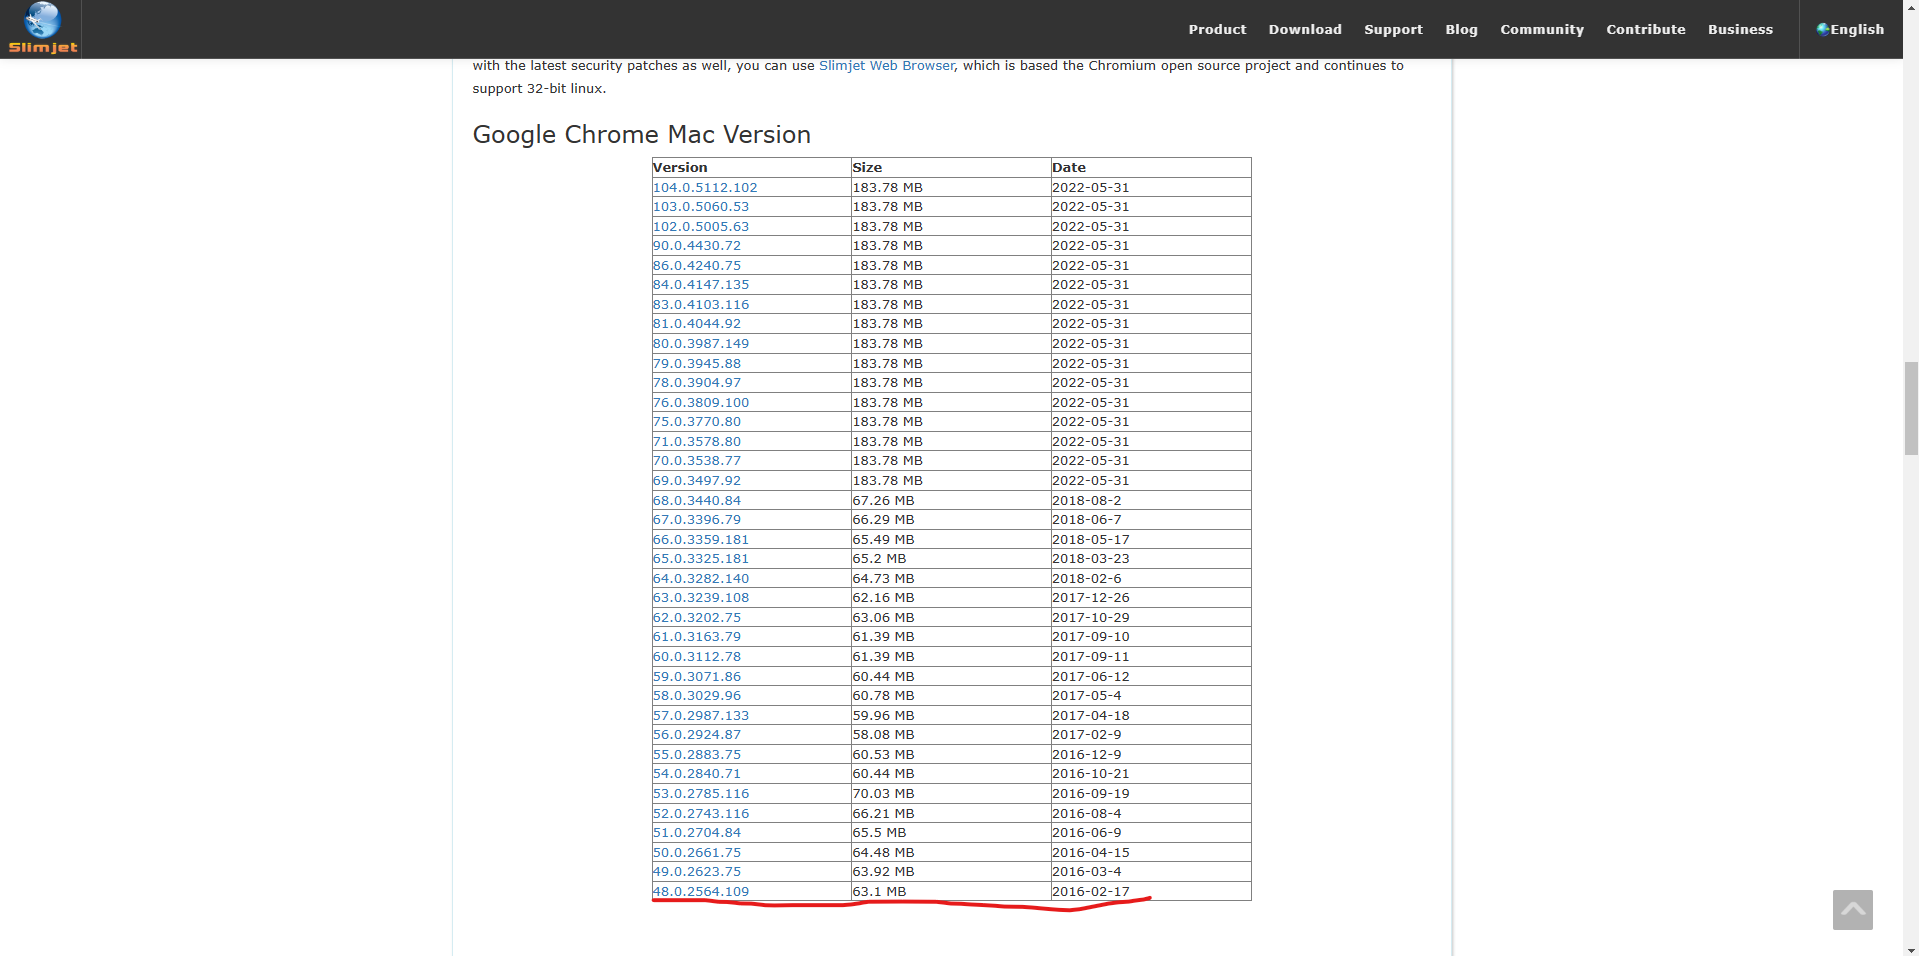The image size is (1919, 956).
Task: Download Chrome version 80.0.3987.149
Action: [x=701, y=344]
